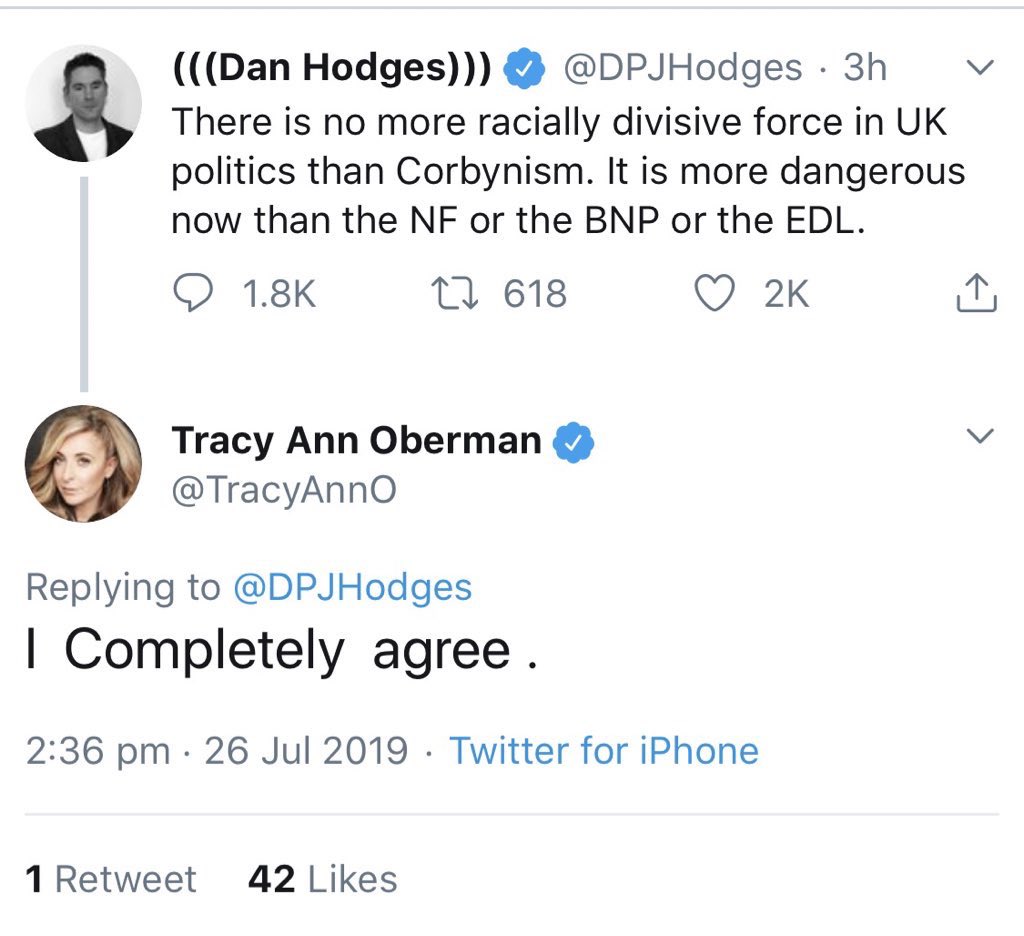1024x936 pixels.
Task: Tap the retweet icon on Dan Hodges' tweet
Action: (x=455, y=293)
